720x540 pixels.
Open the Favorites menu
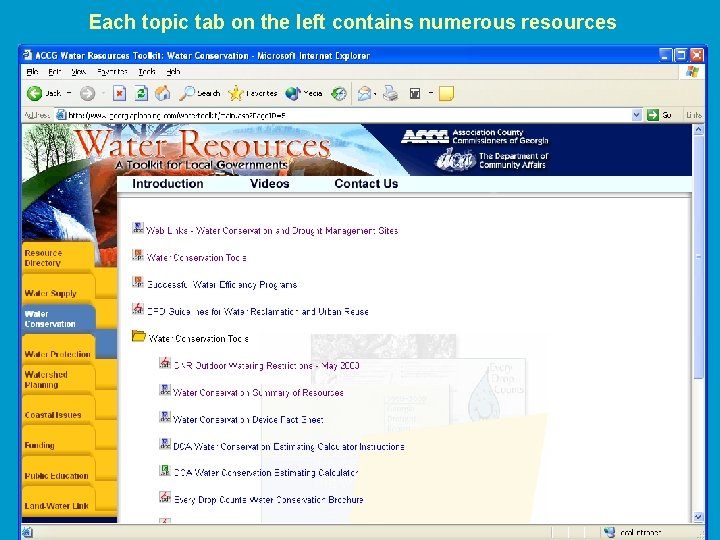[112, 72]
